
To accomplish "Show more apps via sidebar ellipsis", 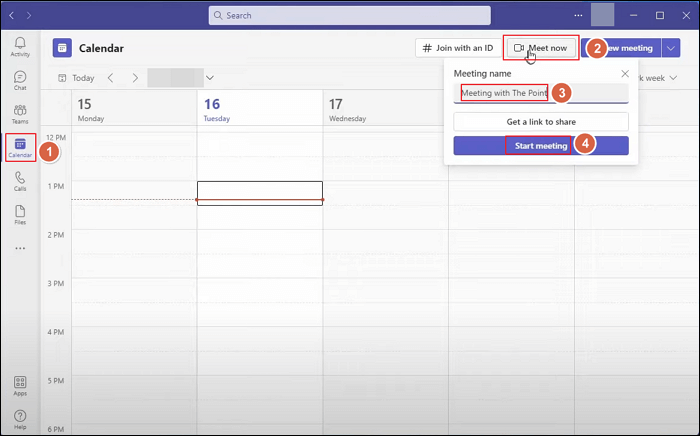I will (x=20, y=248).
